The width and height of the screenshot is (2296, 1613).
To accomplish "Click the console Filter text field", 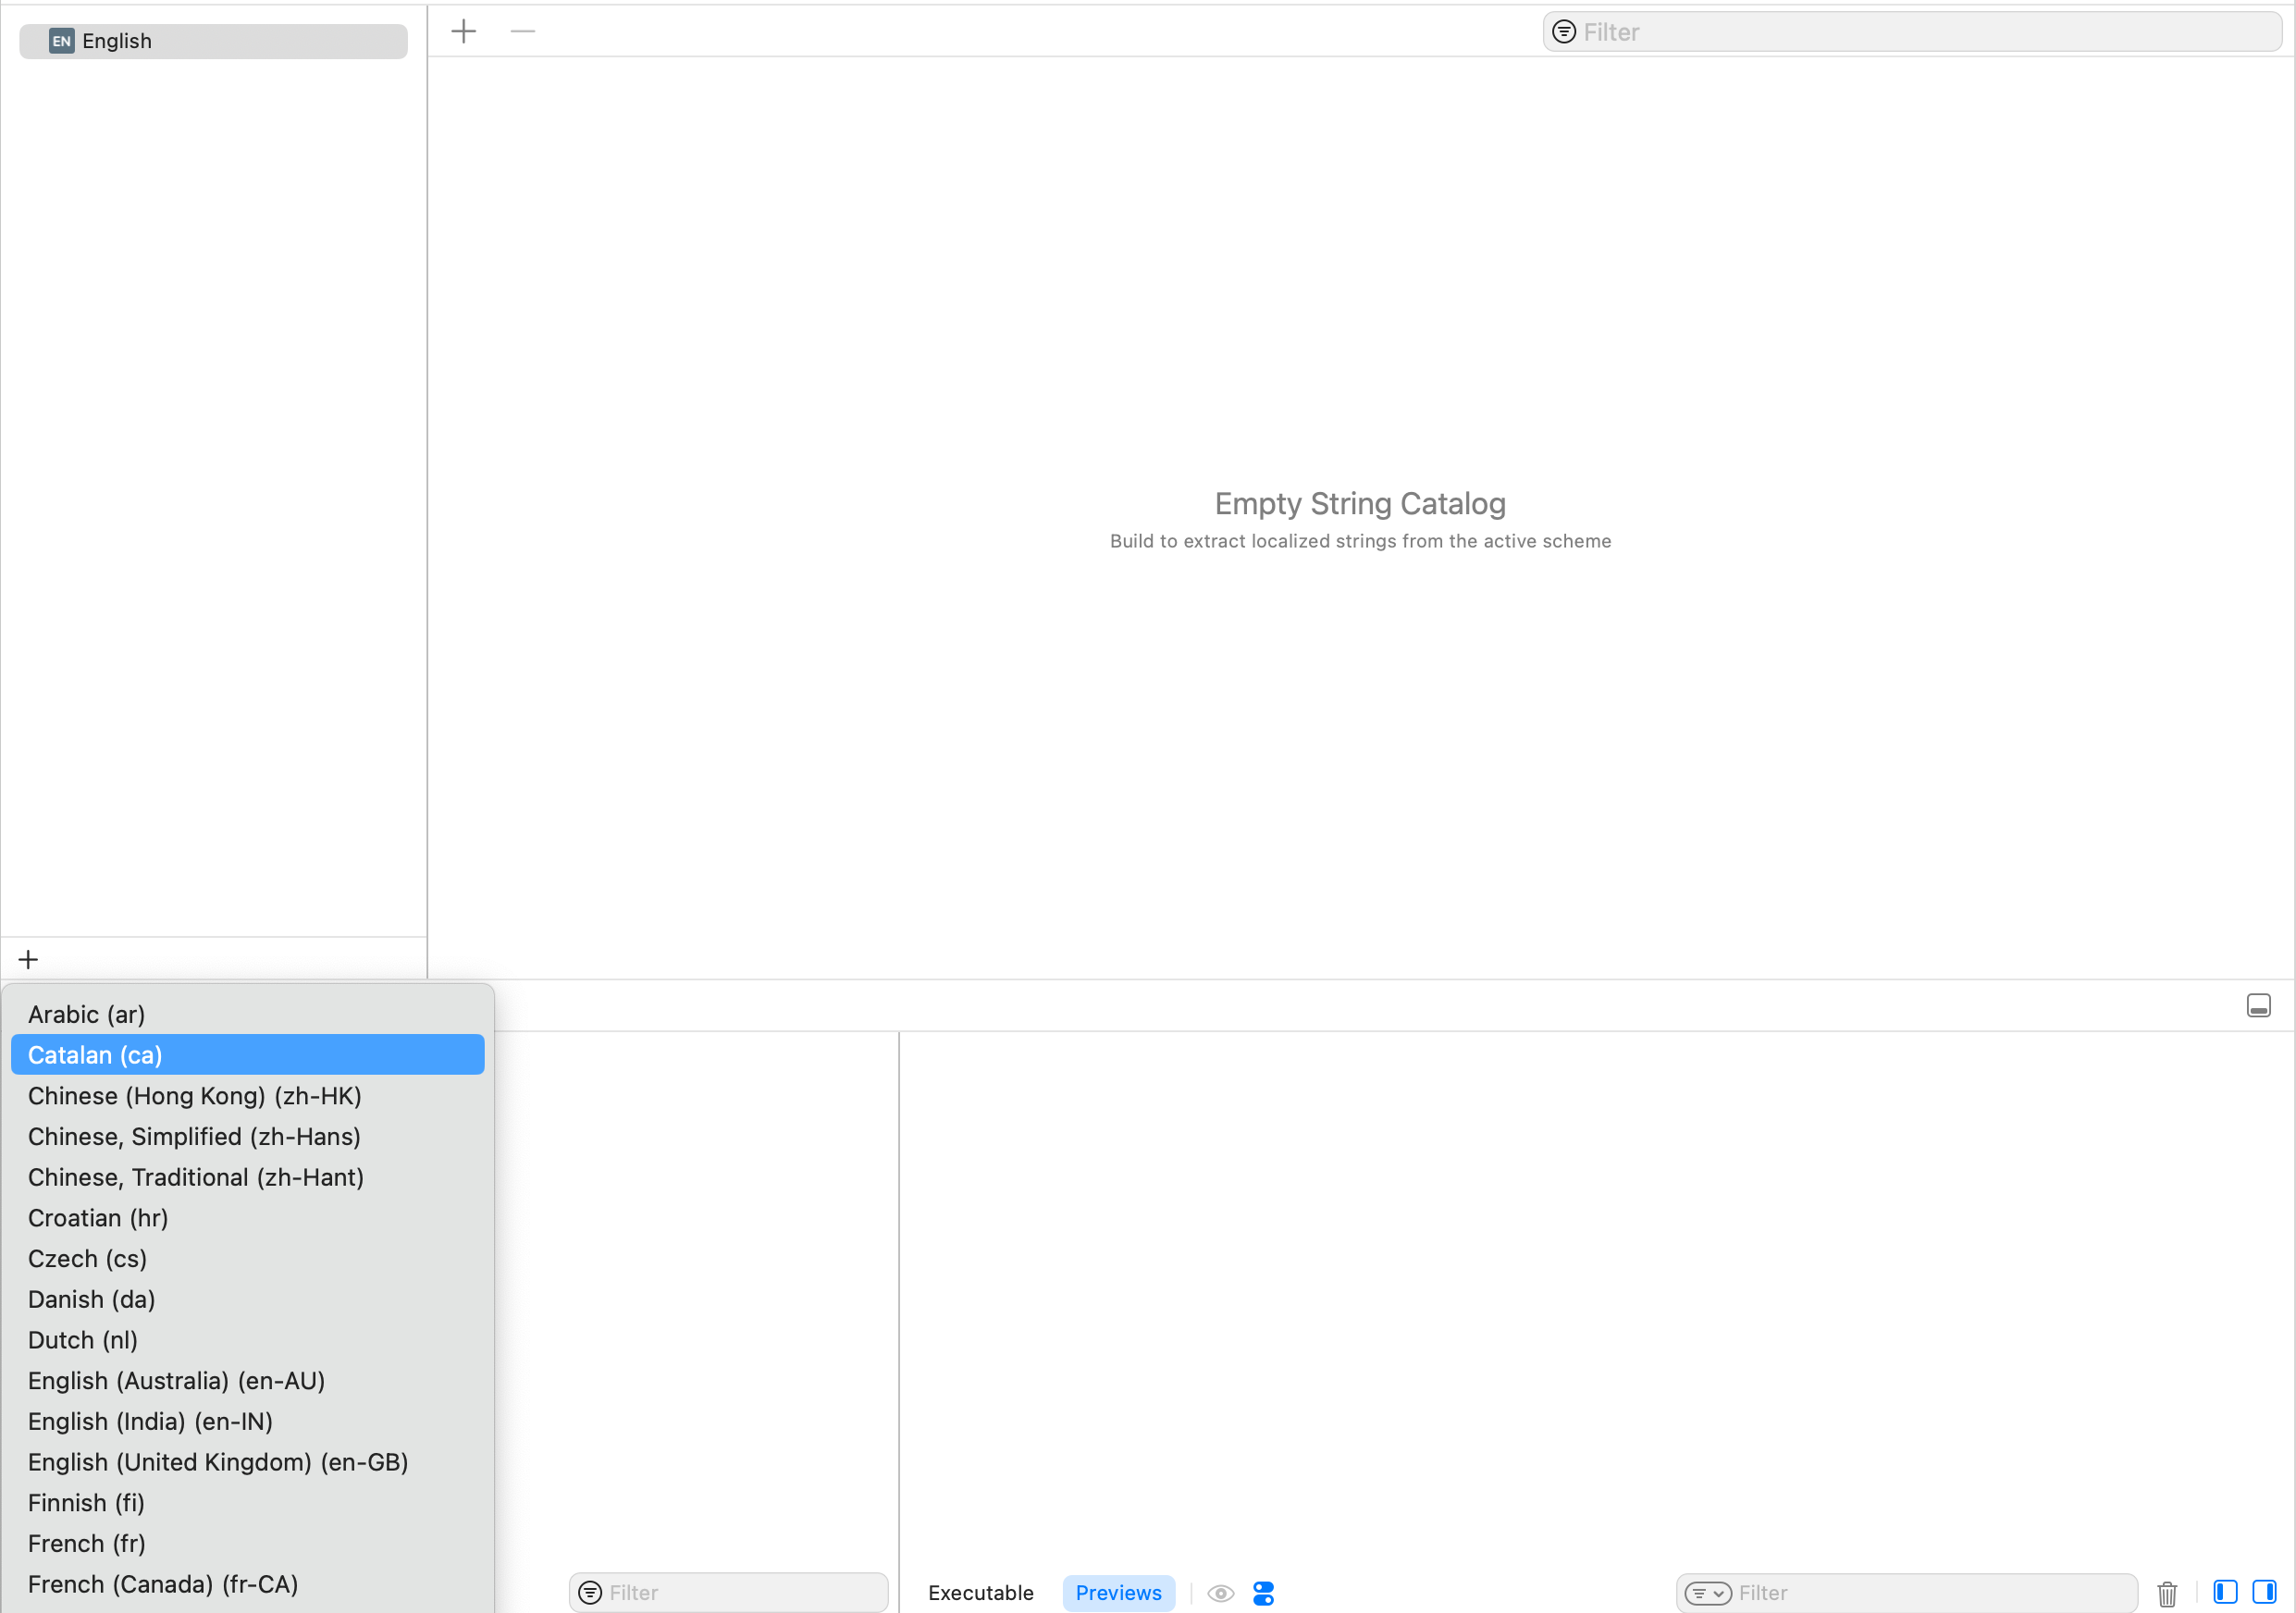I will 1930,1593.
